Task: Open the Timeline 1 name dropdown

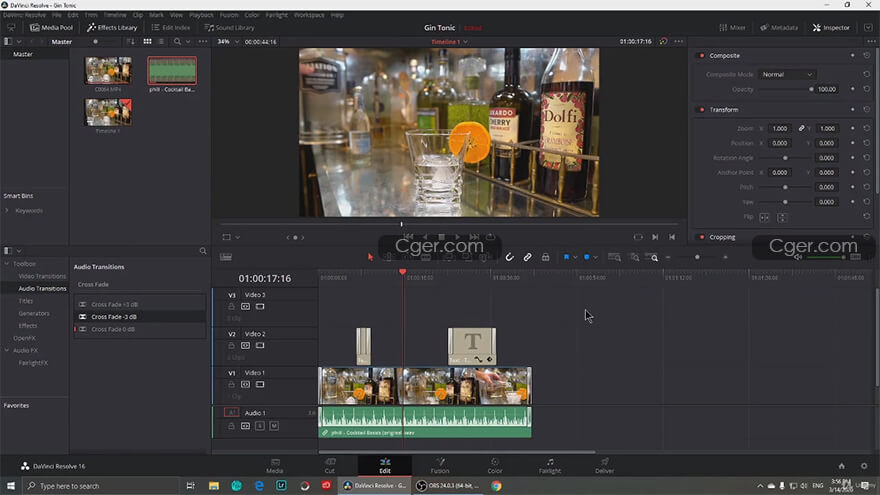Action: 450,42
